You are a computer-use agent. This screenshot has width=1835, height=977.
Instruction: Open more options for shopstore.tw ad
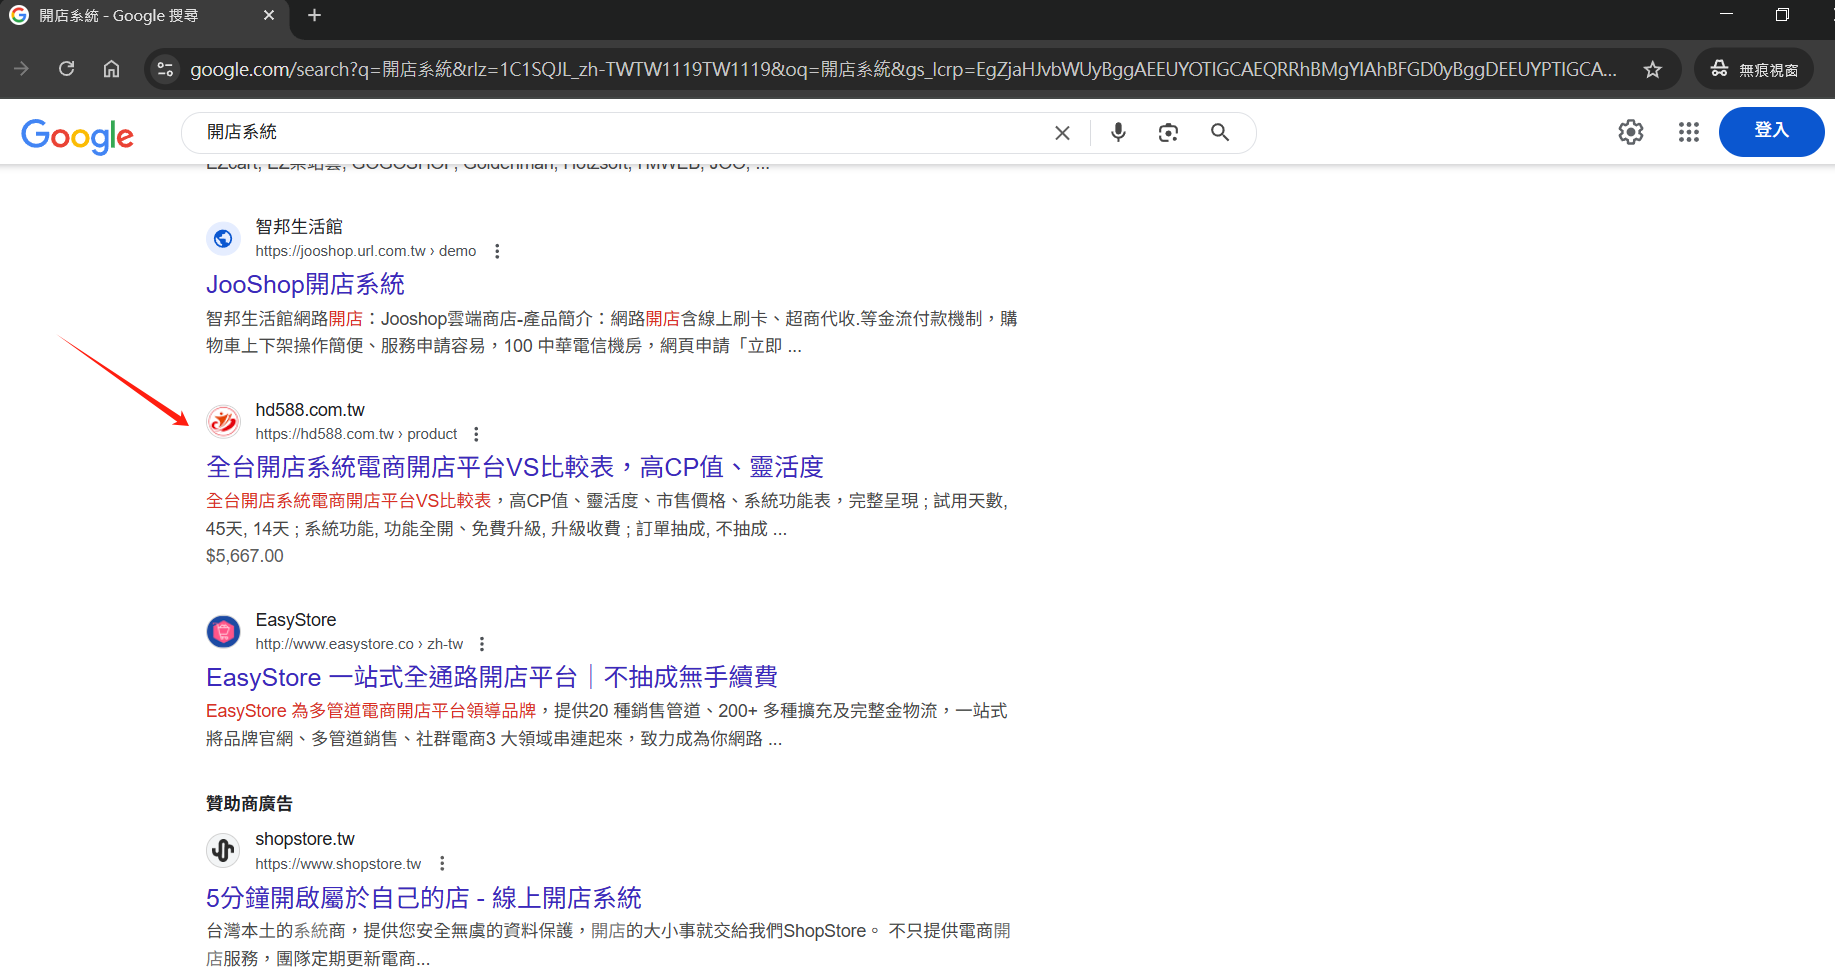point(442,863)
